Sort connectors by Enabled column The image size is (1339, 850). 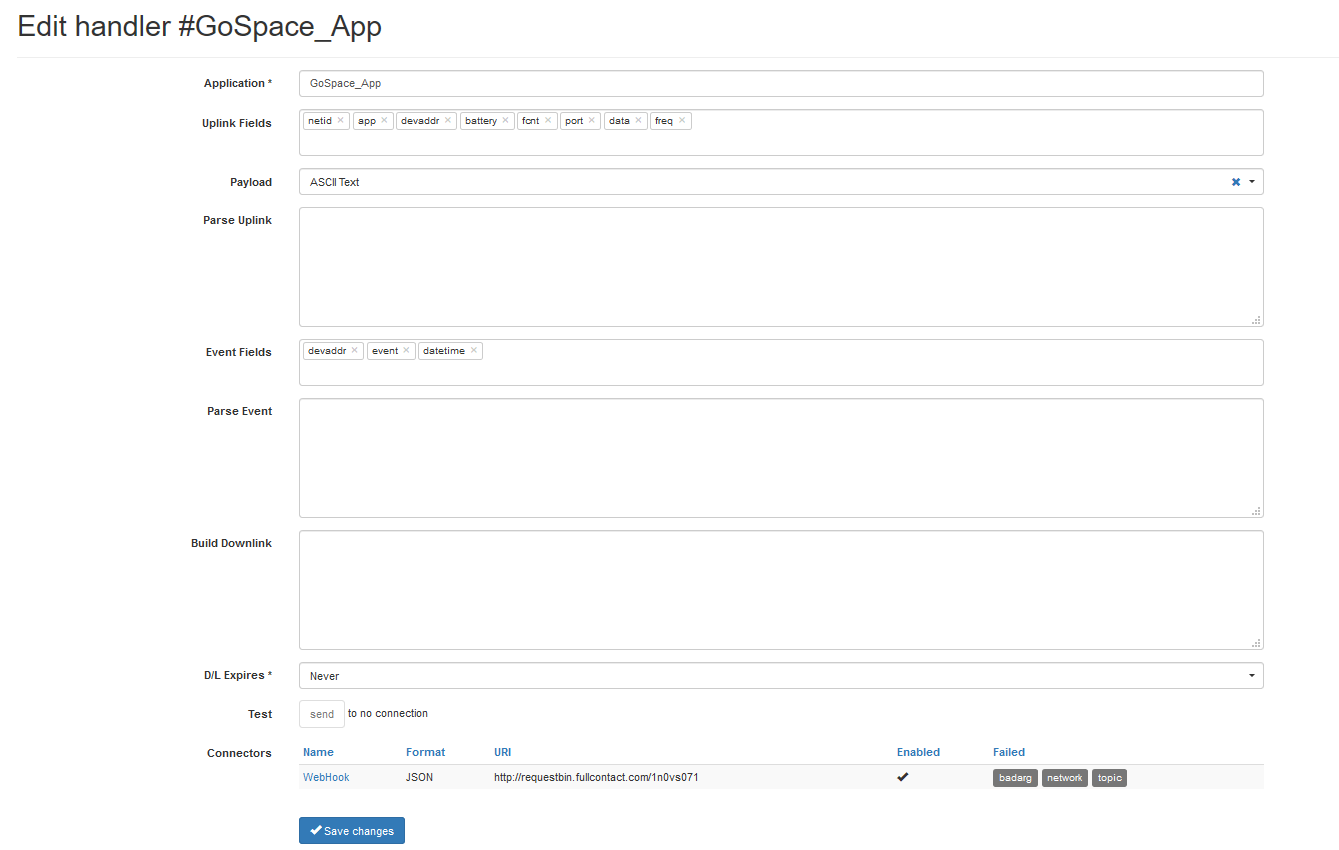pos(918,752)
